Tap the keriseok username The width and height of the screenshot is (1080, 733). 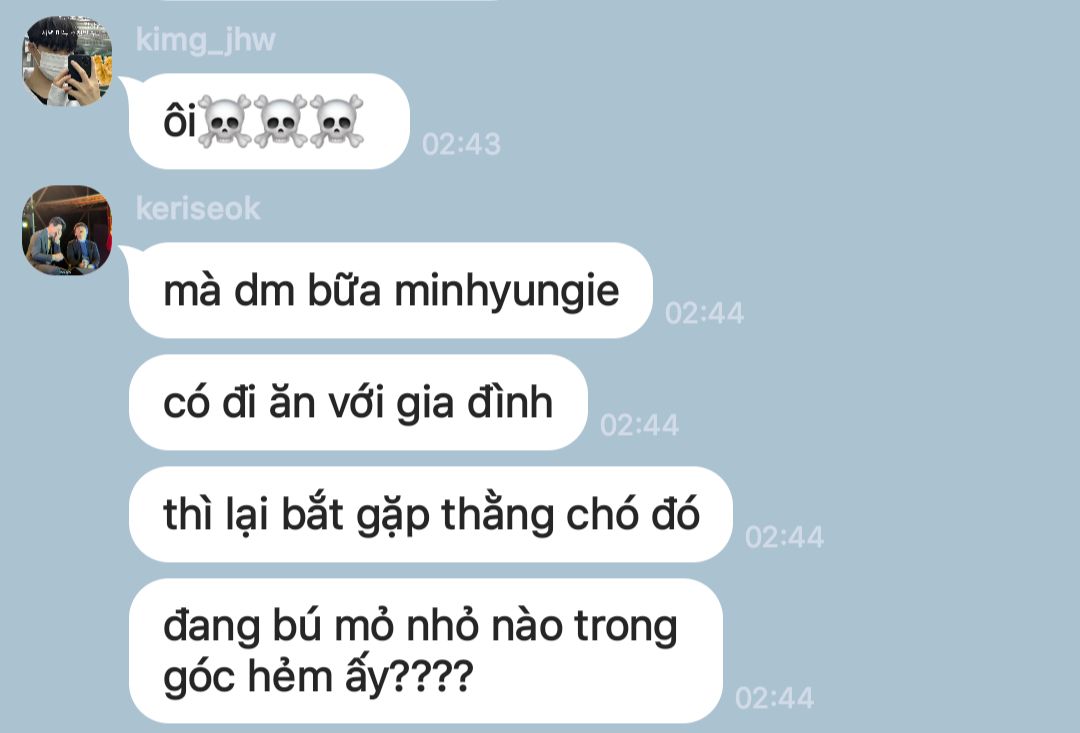coord(198,208)
